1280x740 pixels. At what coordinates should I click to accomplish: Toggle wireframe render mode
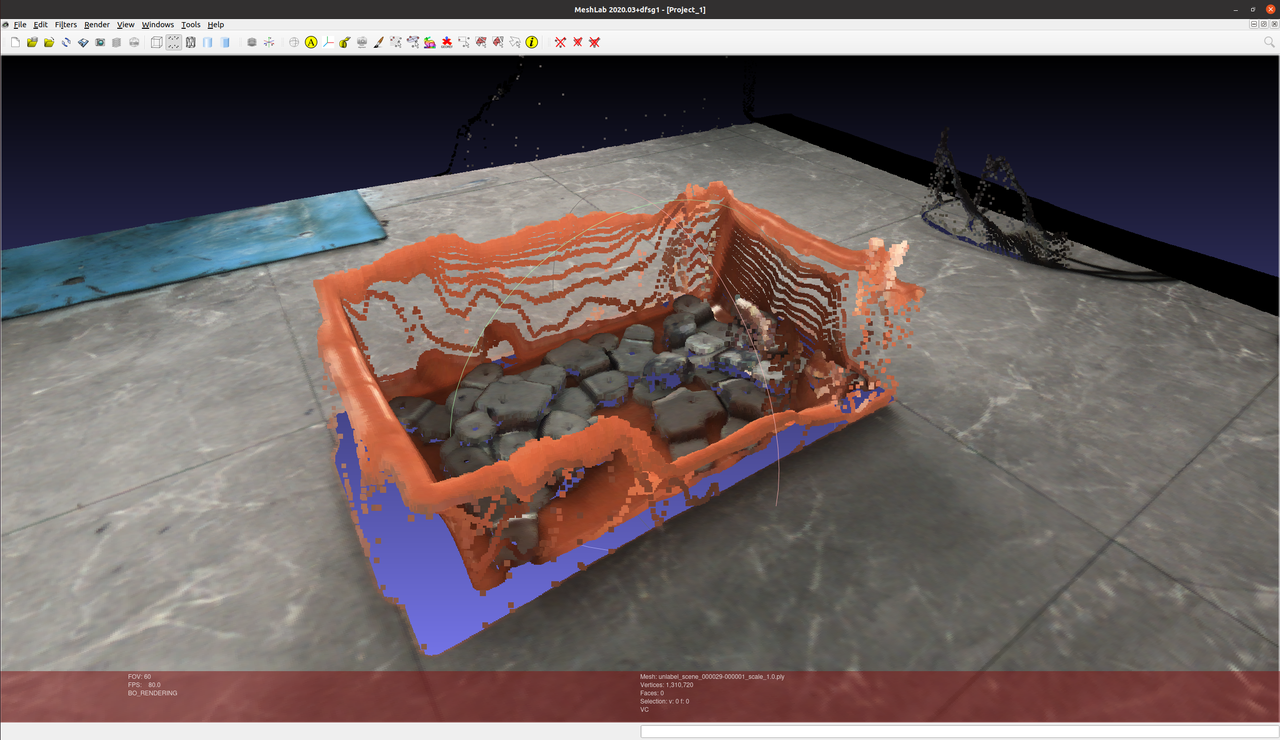click(190, 42)
